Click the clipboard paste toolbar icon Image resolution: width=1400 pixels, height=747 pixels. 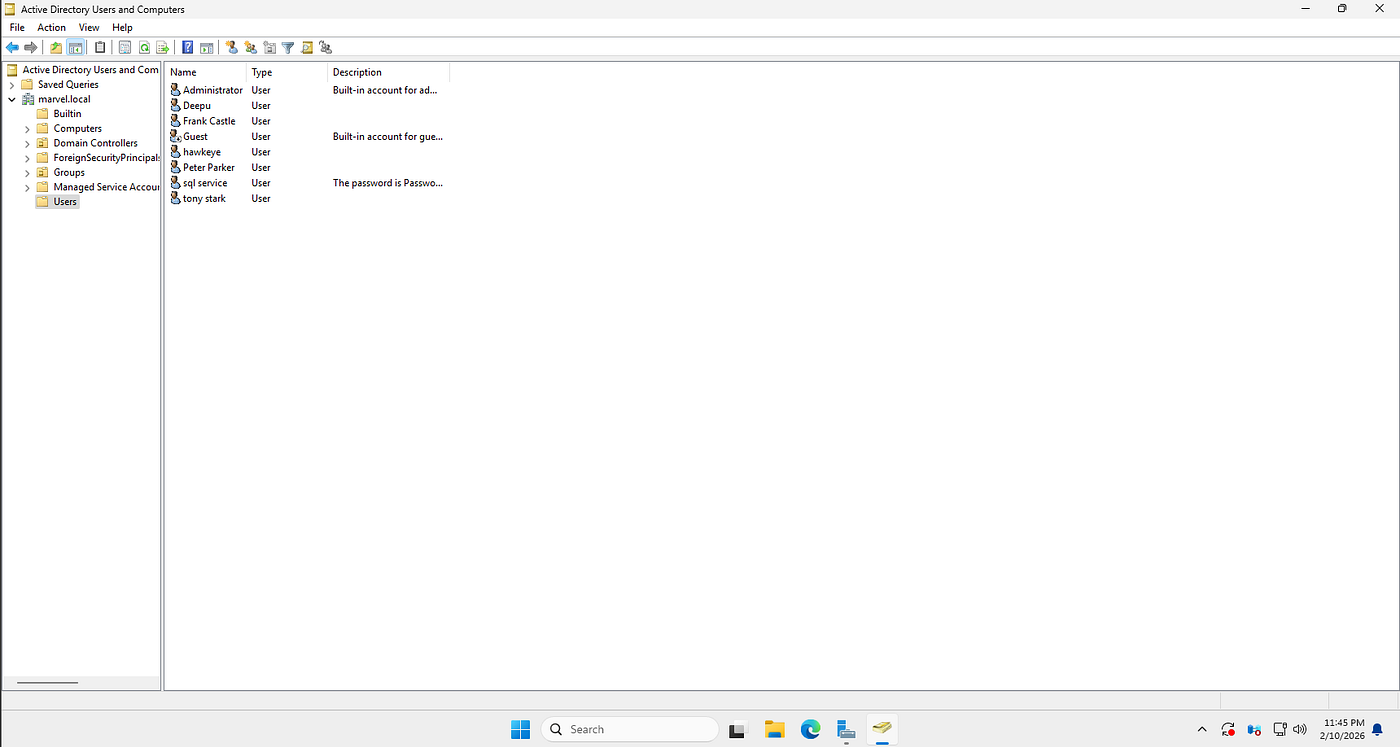click(x=100, y=47)
